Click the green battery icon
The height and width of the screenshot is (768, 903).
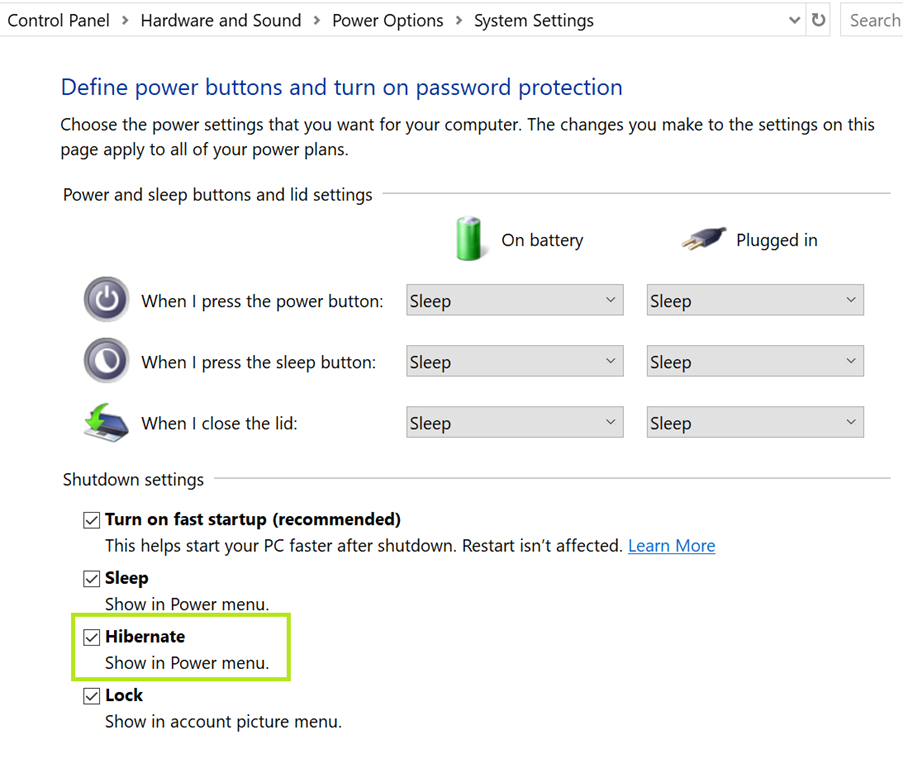(x=469, y=239)
